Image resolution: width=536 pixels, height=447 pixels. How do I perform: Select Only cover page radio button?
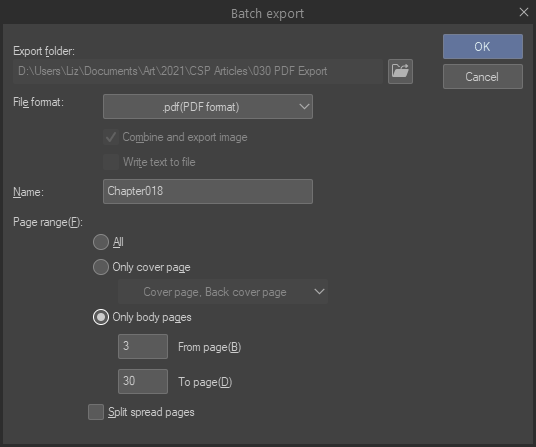[101, 267]
